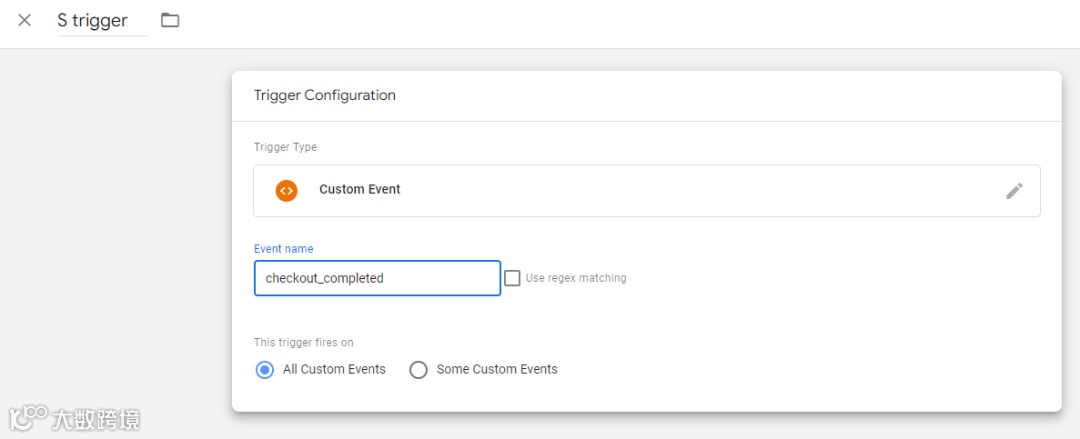Click the watermark logo in bottom-left corner

[x=29, y=416]
